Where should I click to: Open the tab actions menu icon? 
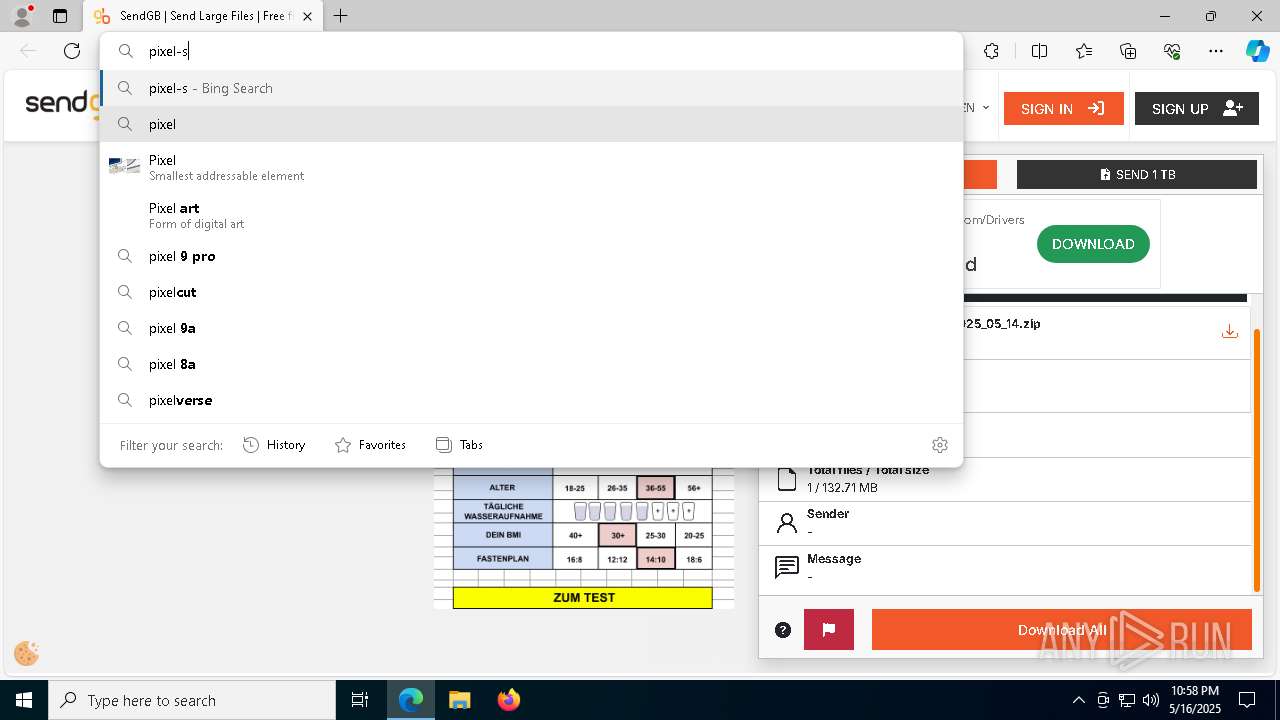click(60, 16)
